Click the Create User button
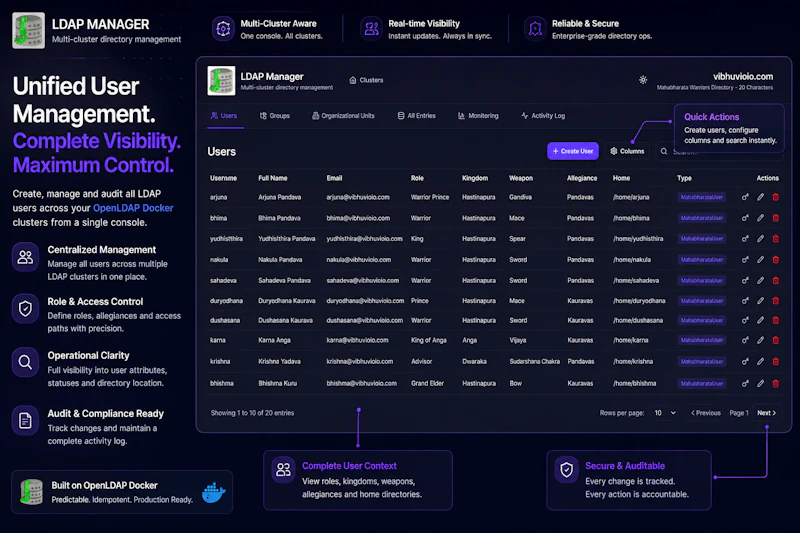The width and height of the screenshot is (800, 533). pyautogui.click(x=572, y=151)
